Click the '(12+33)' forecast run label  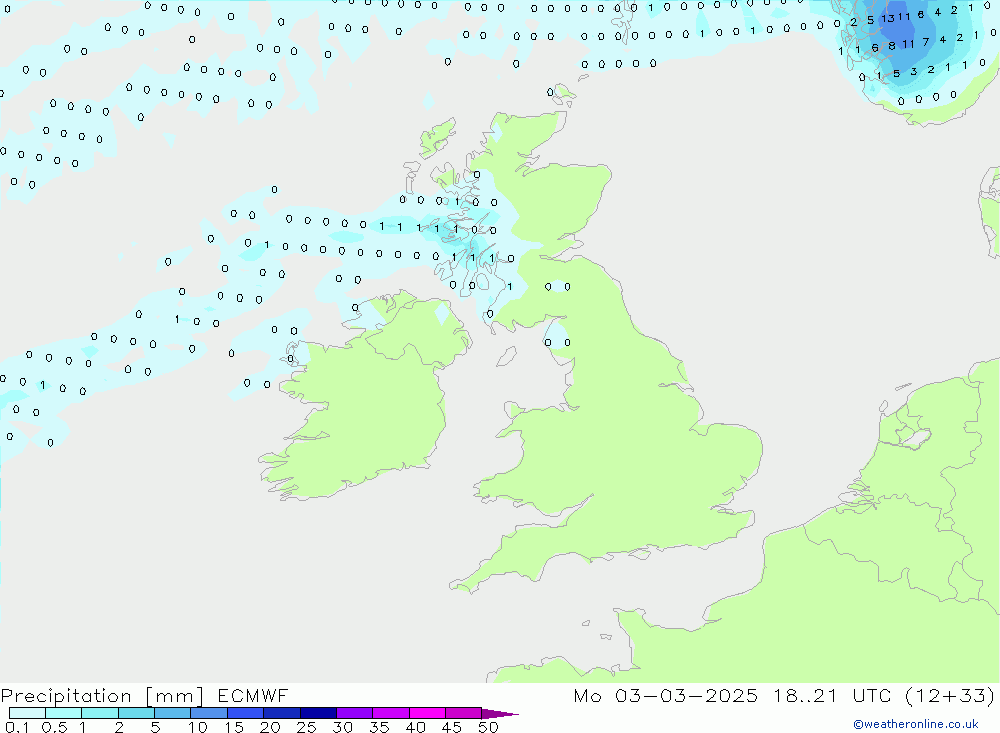pyautogui.click(x=950, y=695)
